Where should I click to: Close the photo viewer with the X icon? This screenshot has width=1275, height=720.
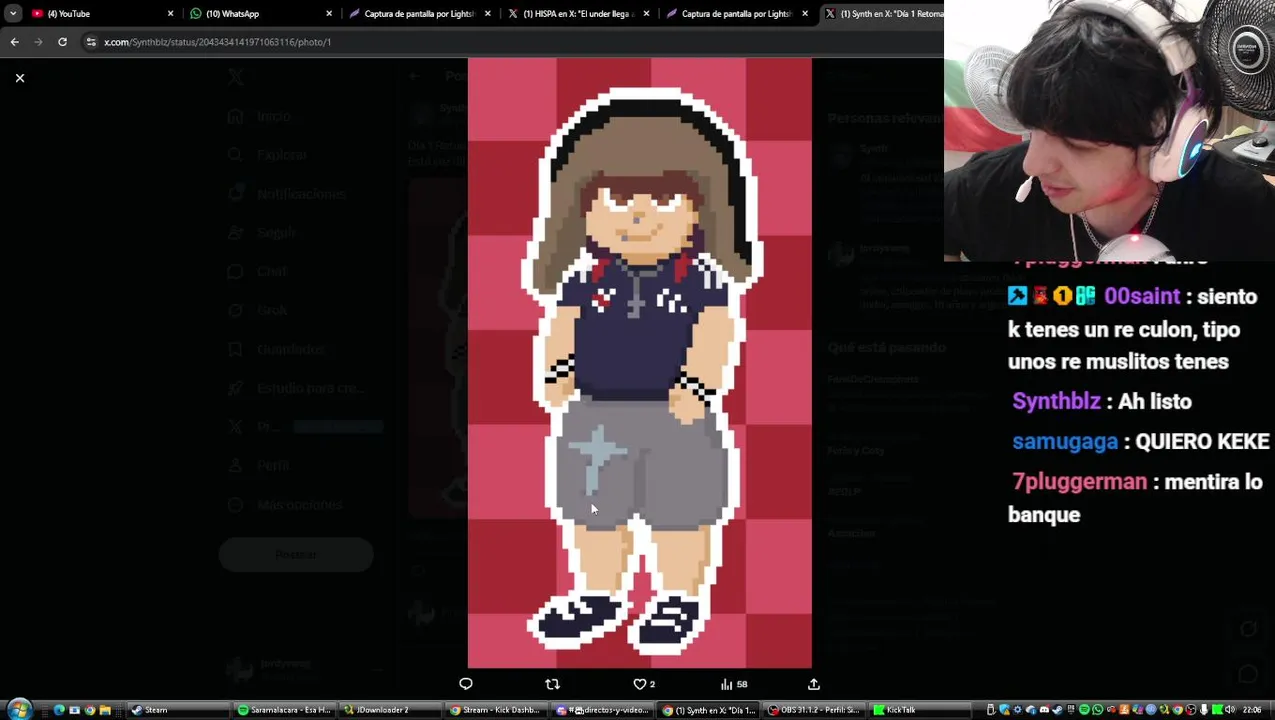click(x=20, y=78)
